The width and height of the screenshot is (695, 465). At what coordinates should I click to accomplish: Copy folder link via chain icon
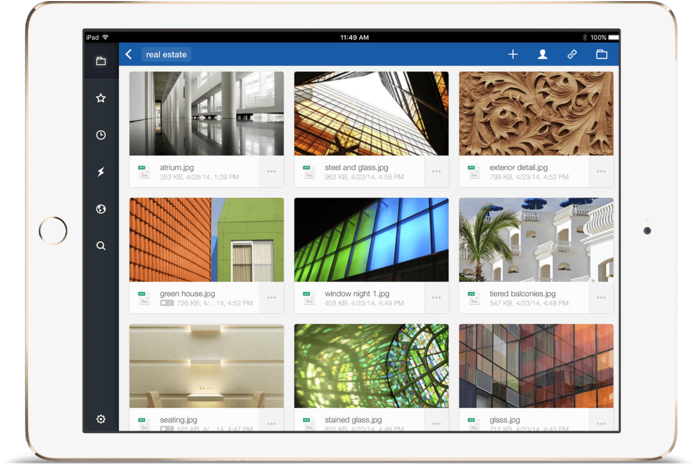pos(573,55)
